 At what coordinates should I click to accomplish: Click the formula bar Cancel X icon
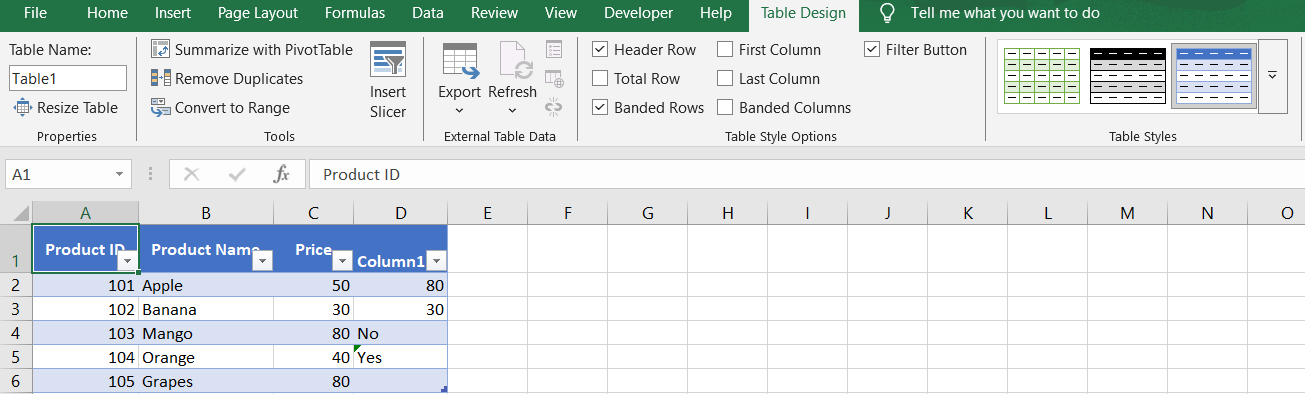[191, 174]
